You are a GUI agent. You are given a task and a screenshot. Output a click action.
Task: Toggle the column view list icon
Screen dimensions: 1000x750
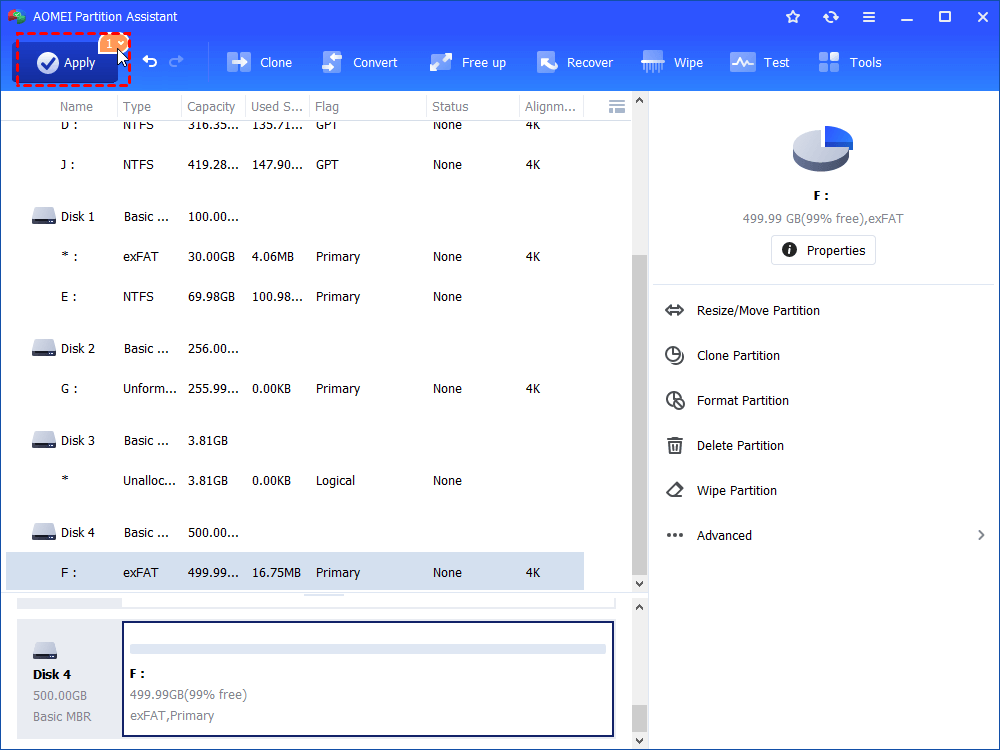point(617,106)
